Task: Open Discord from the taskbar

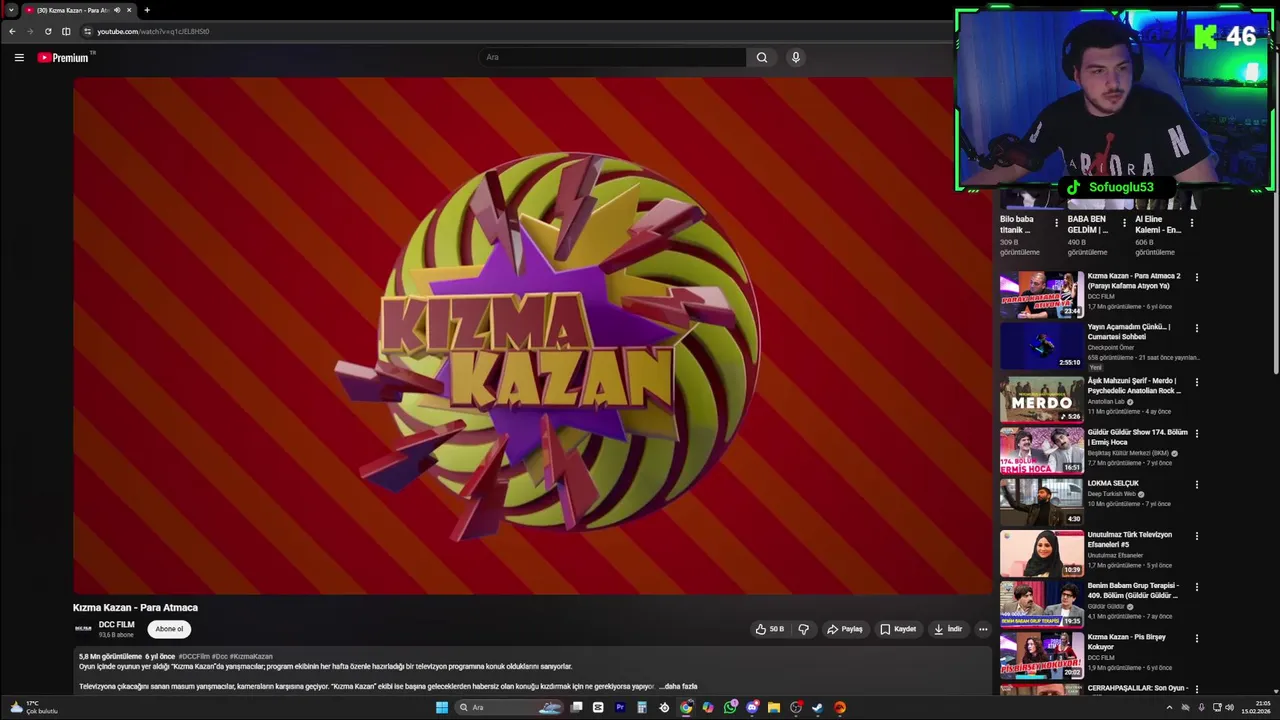Action: pyautogui.click(x=752, y=707)
